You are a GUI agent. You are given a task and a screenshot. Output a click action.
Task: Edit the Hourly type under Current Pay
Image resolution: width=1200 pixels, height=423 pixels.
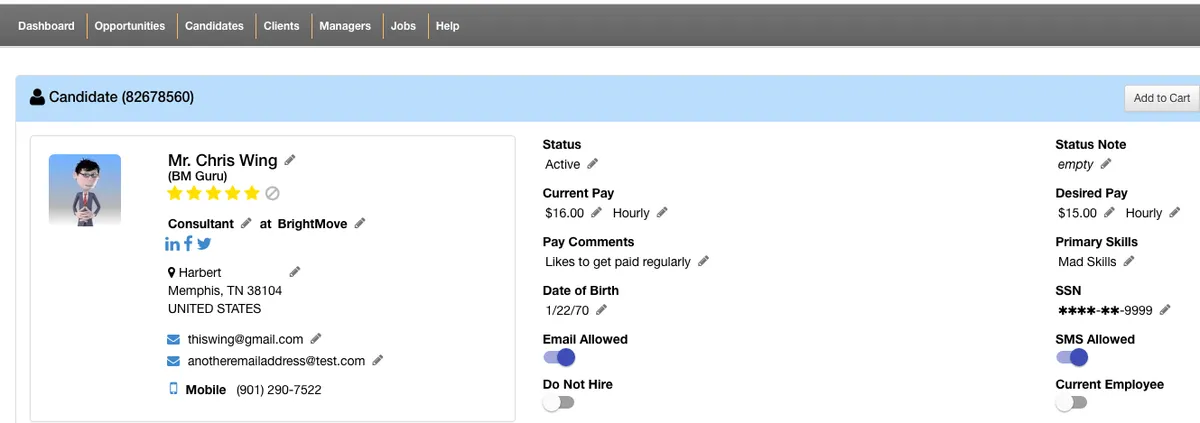(x=662, y=212)
